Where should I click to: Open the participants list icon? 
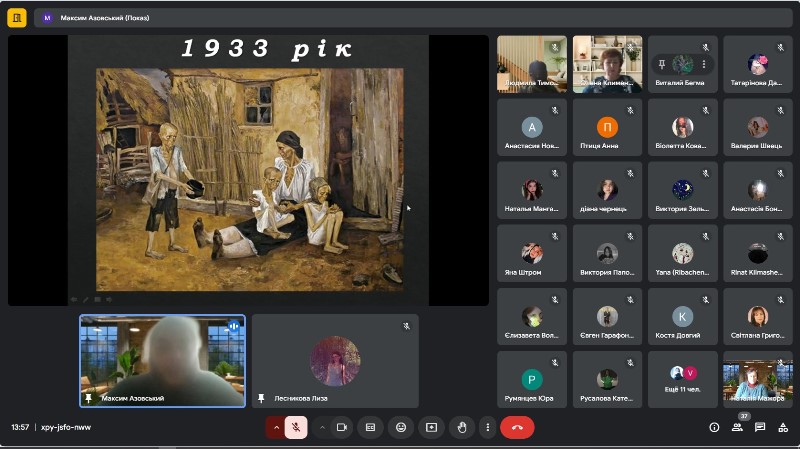point(737,428)
